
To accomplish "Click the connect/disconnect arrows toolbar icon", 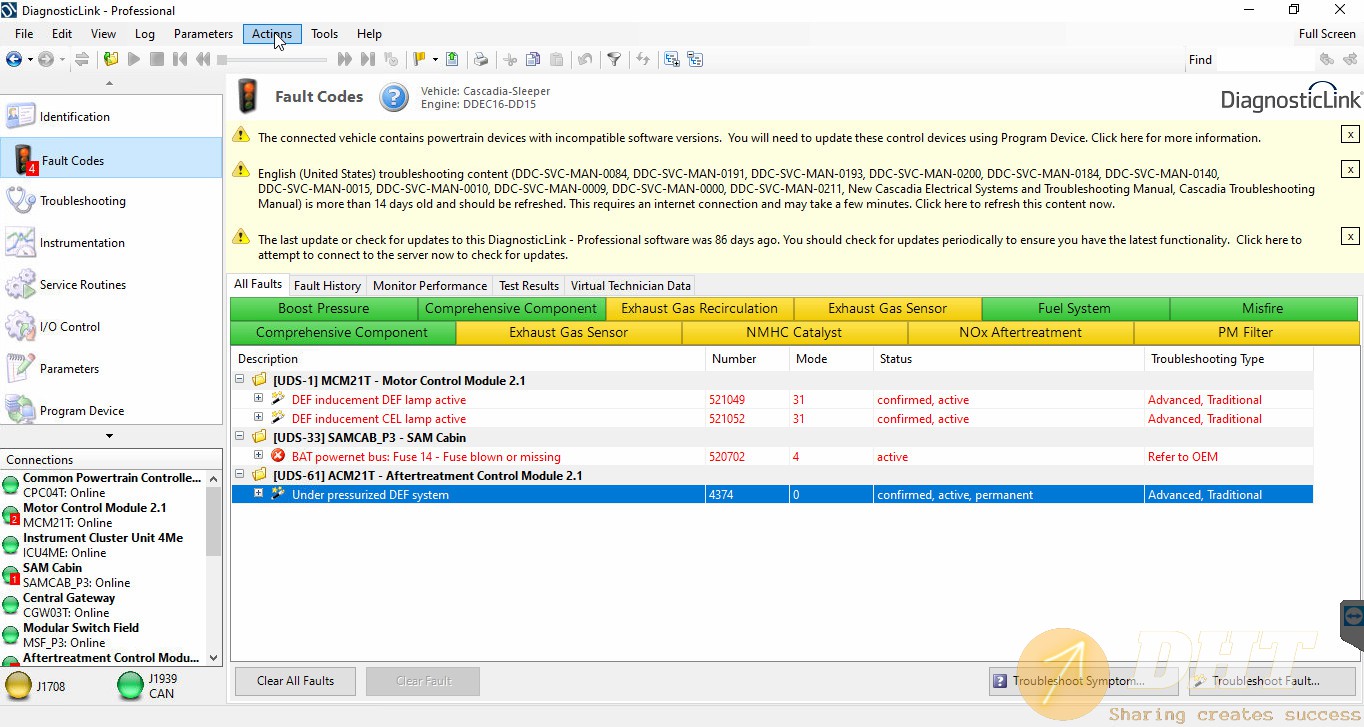I will pos(82,60).
